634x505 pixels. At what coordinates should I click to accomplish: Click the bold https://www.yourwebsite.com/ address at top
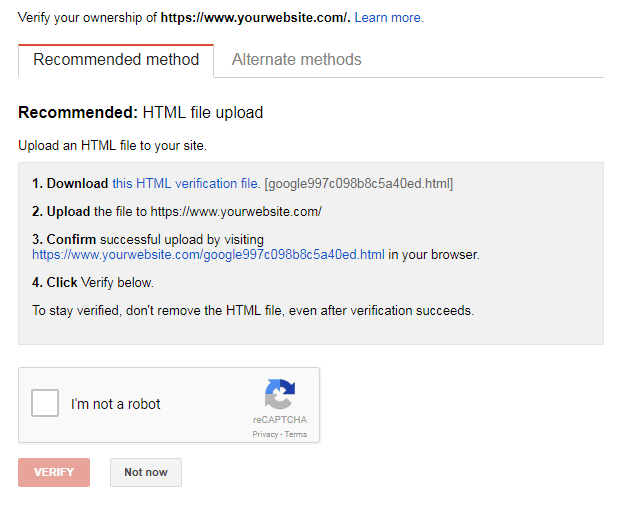coord(256,18)
